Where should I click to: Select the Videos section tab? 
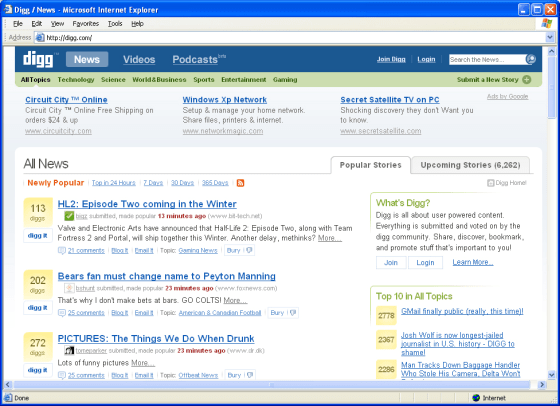139,59
